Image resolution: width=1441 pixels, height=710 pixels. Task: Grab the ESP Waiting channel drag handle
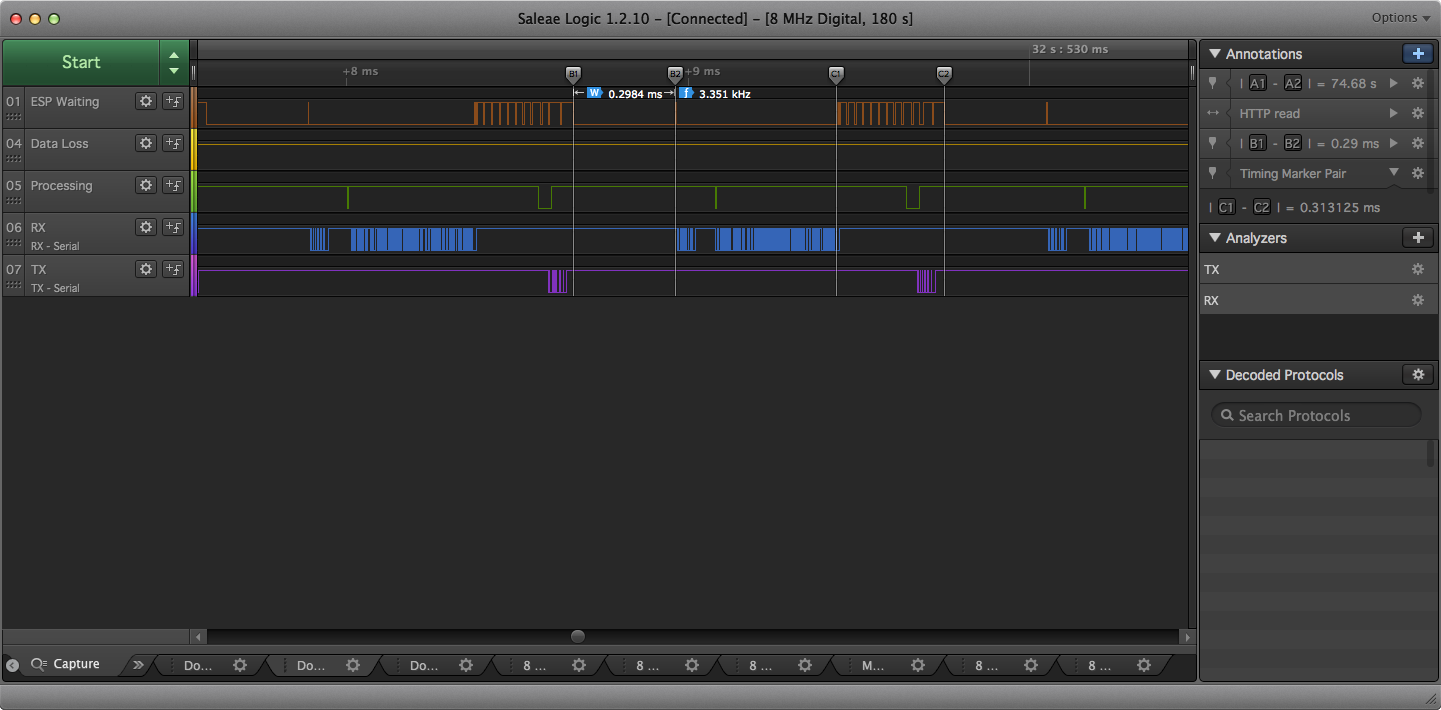13,116
